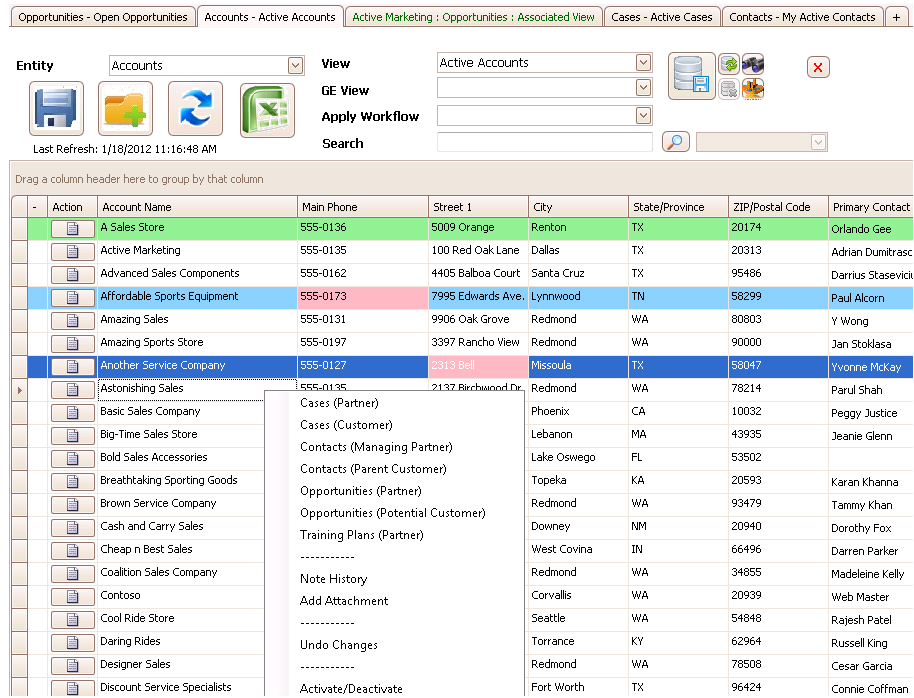Switch to the Cases - Active Cases tab

click(x=662, y=16)
